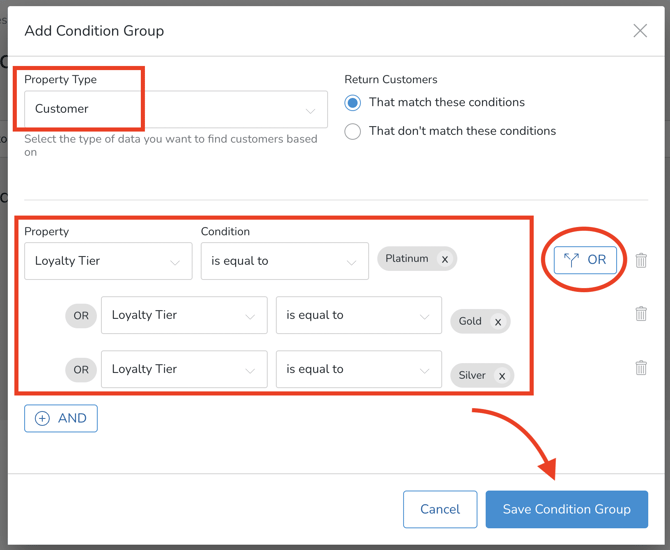The height and width of the screenshot is (550, 670).
Task: Close the Add Condition Group dialog
Action: pos(640,31)
